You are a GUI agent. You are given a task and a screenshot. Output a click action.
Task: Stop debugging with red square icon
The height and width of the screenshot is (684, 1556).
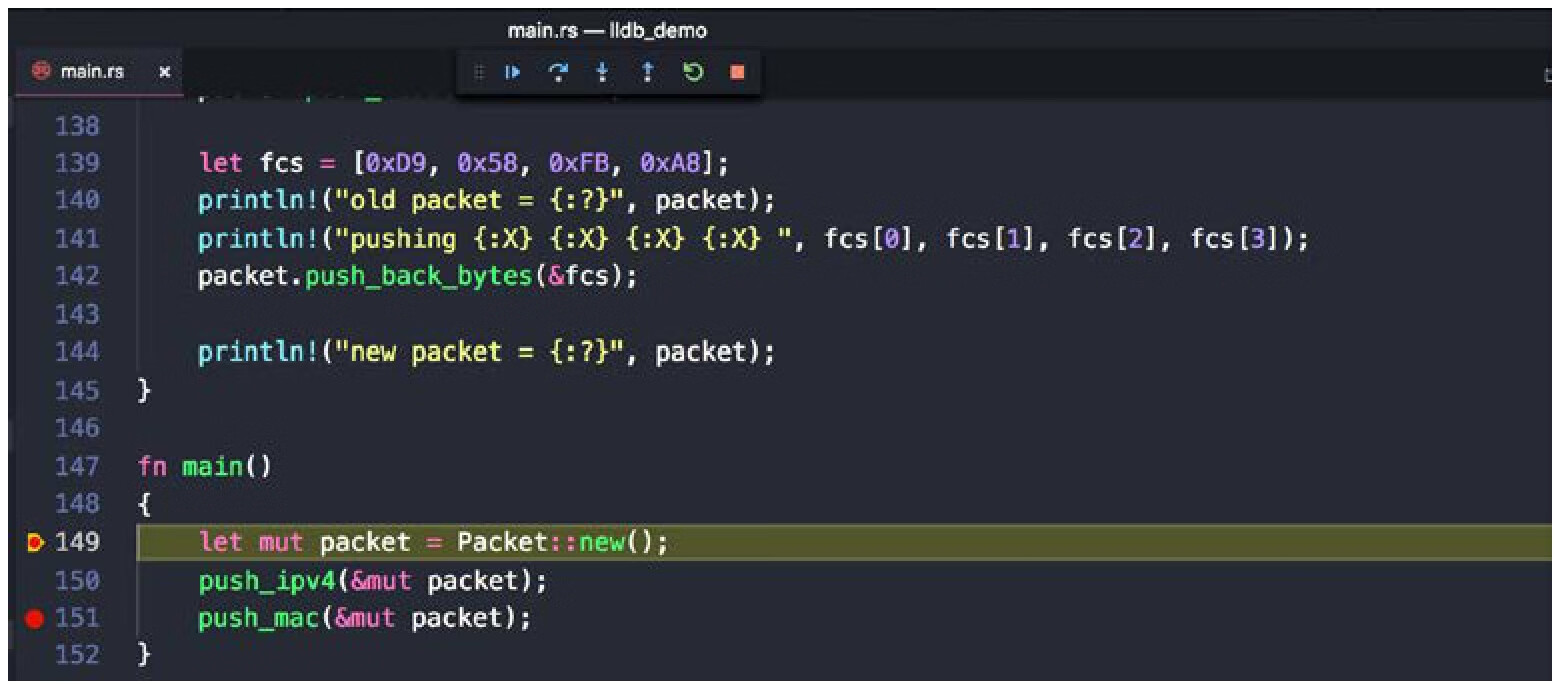click(738, 72)
